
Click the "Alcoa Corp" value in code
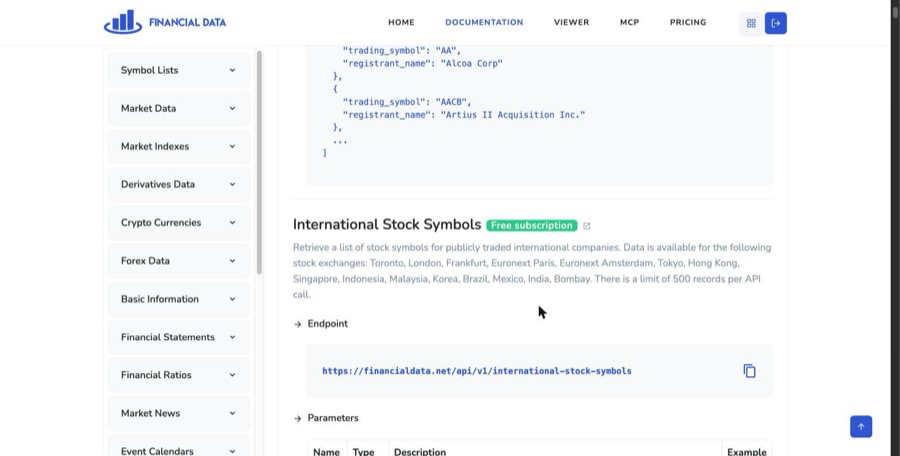pyautogui.click(x=471, y=63)
